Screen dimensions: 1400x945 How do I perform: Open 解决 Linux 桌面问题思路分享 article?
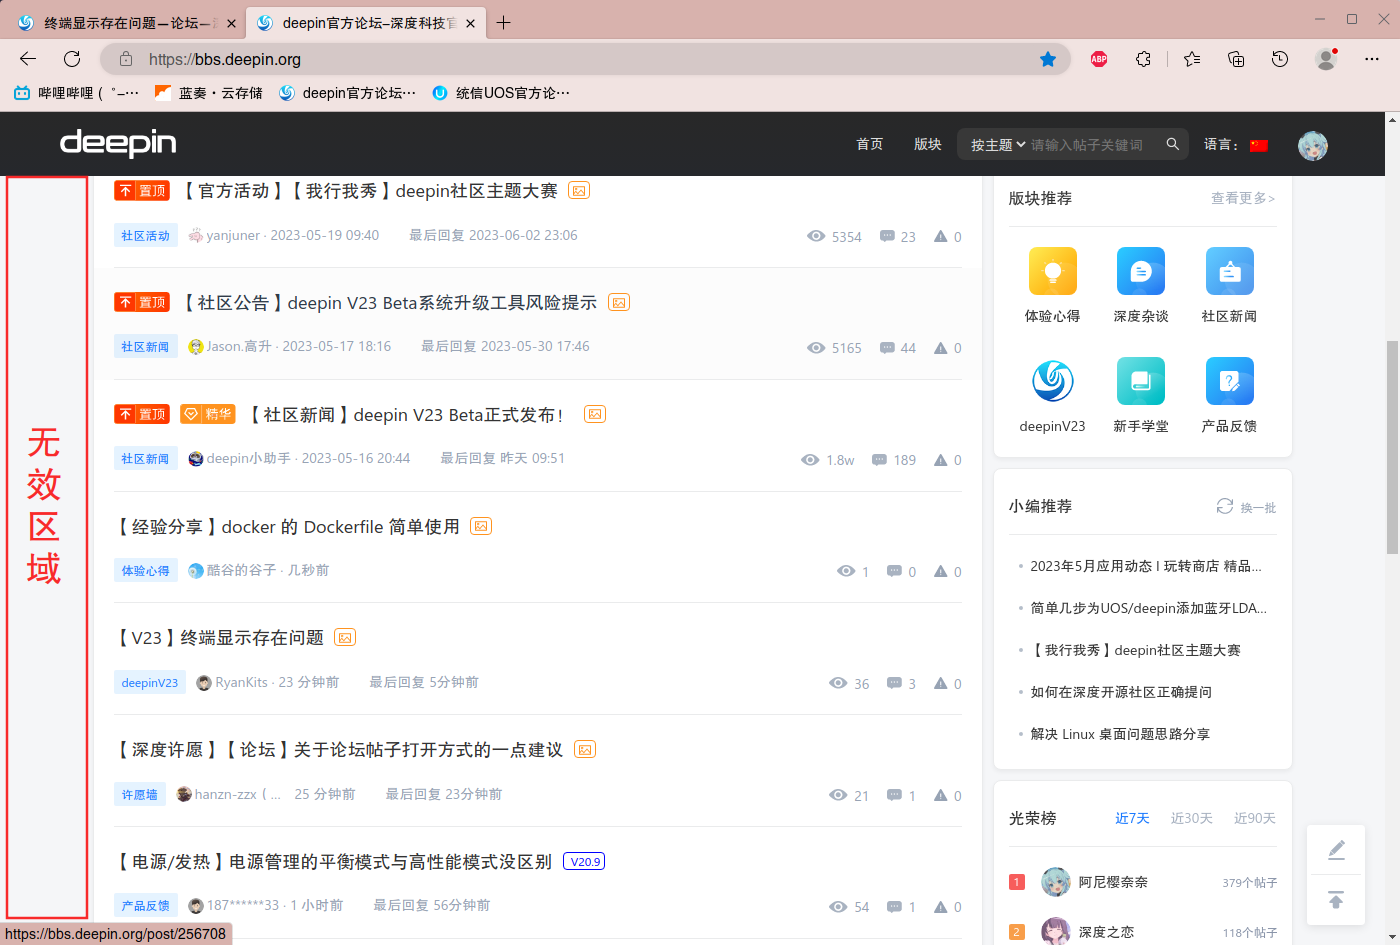pos(1120,734)
